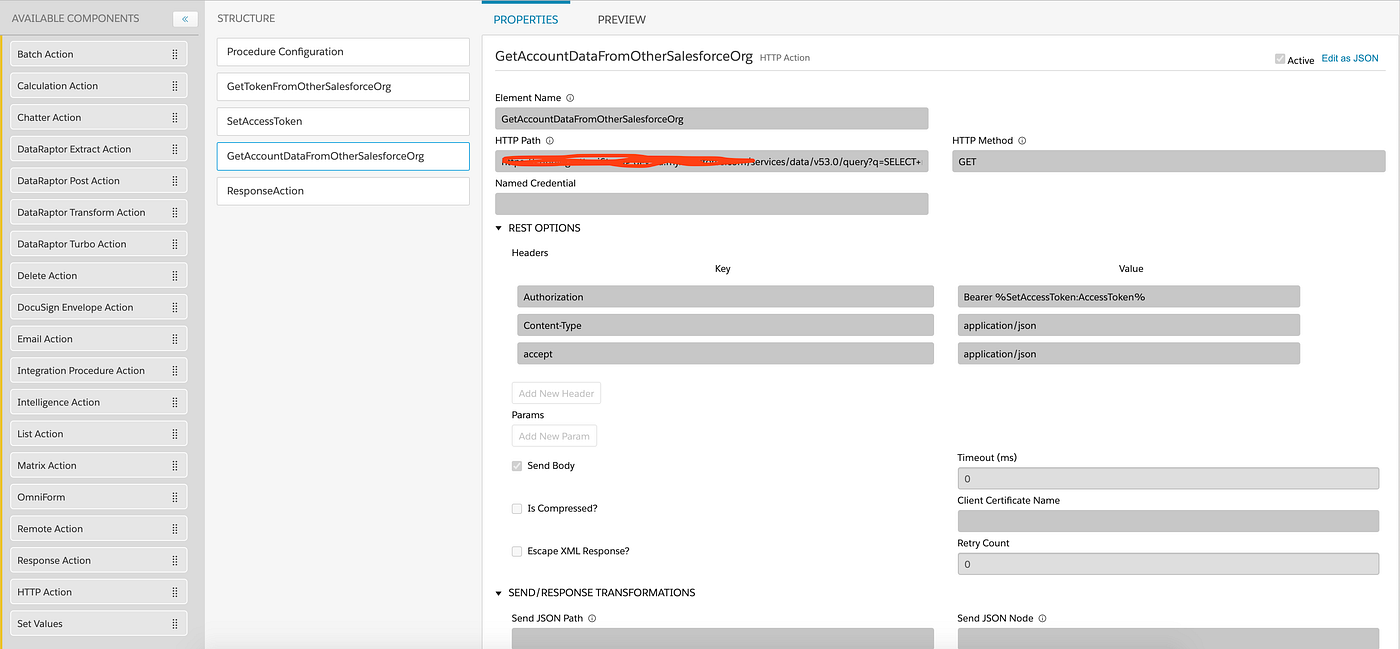
Task: Click drag handle of Remote Action
Action: click(174, 528)
